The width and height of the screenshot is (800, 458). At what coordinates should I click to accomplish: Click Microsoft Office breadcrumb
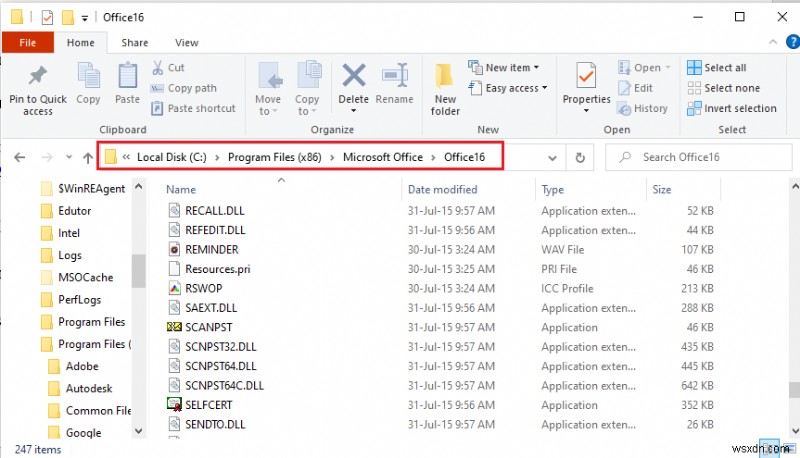point(383,157)
